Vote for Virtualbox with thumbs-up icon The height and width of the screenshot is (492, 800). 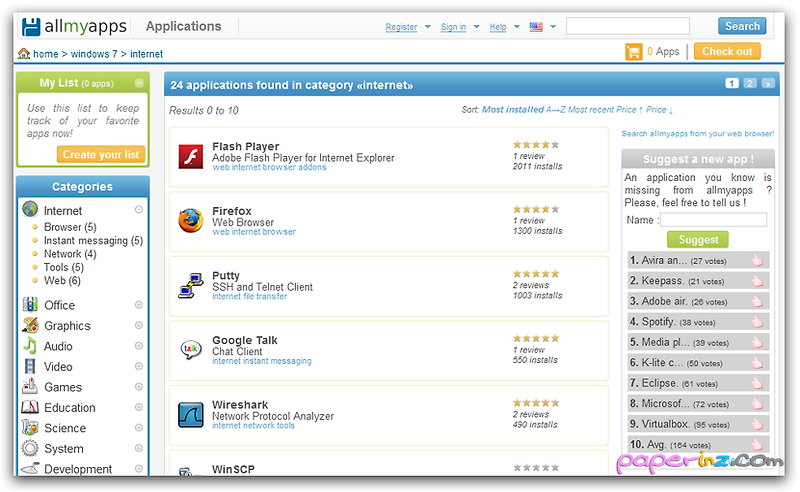click(757, 424)
